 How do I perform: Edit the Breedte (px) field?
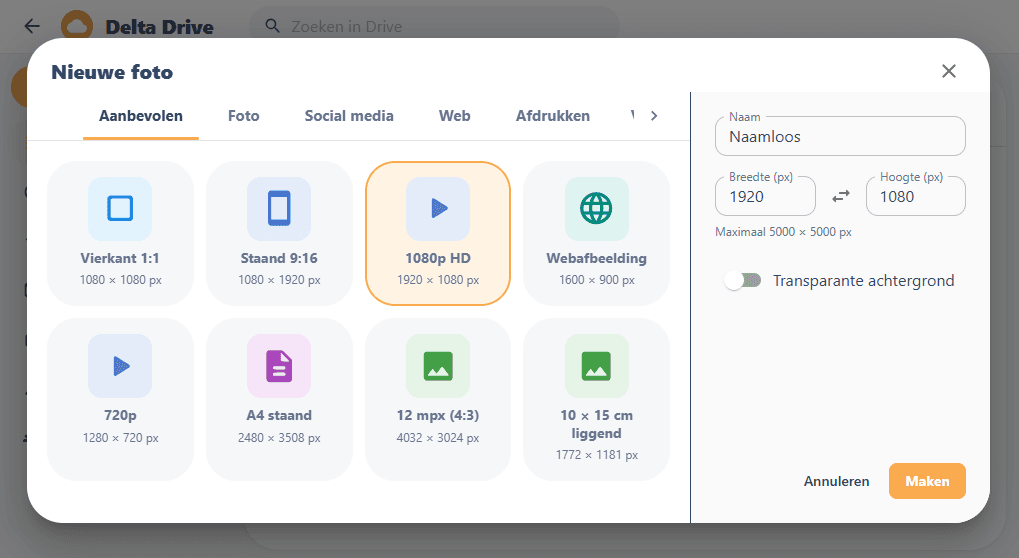tap(766, 196)
